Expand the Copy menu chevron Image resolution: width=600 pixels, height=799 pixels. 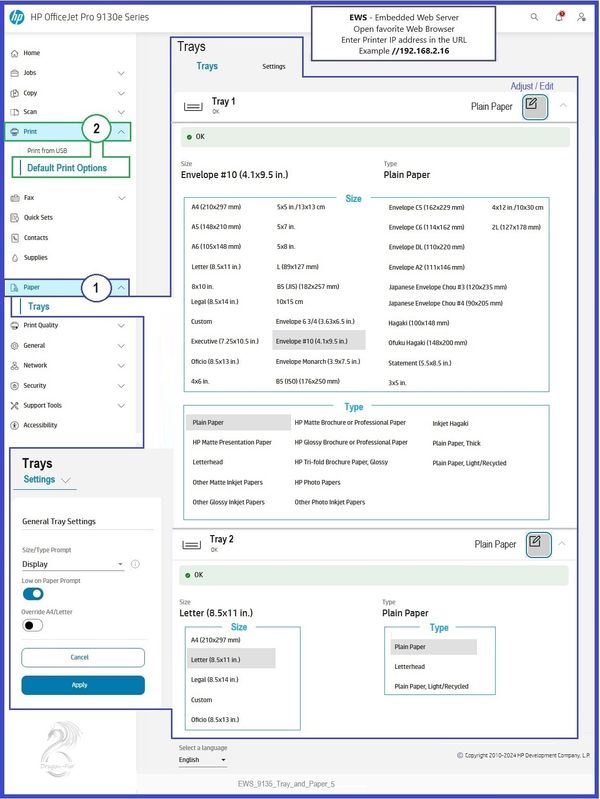121,94
